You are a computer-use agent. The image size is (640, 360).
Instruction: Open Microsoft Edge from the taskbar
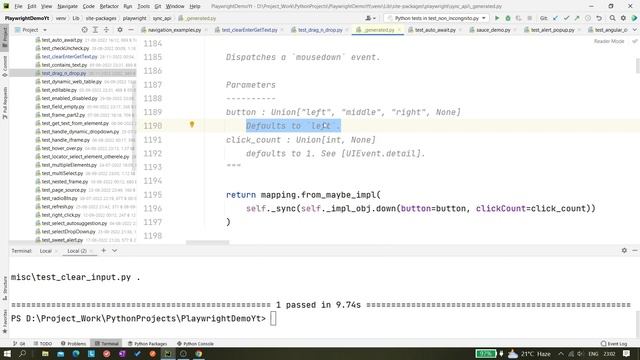point(76,353)
